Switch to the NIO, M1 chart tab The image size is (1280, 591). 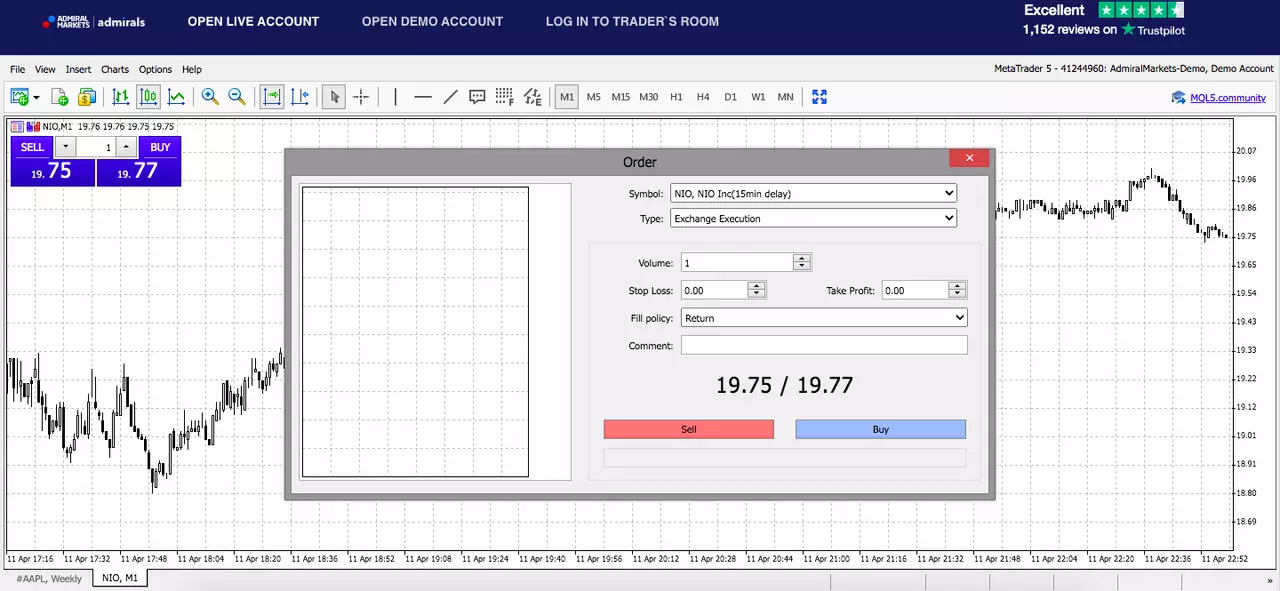point(119,578)
